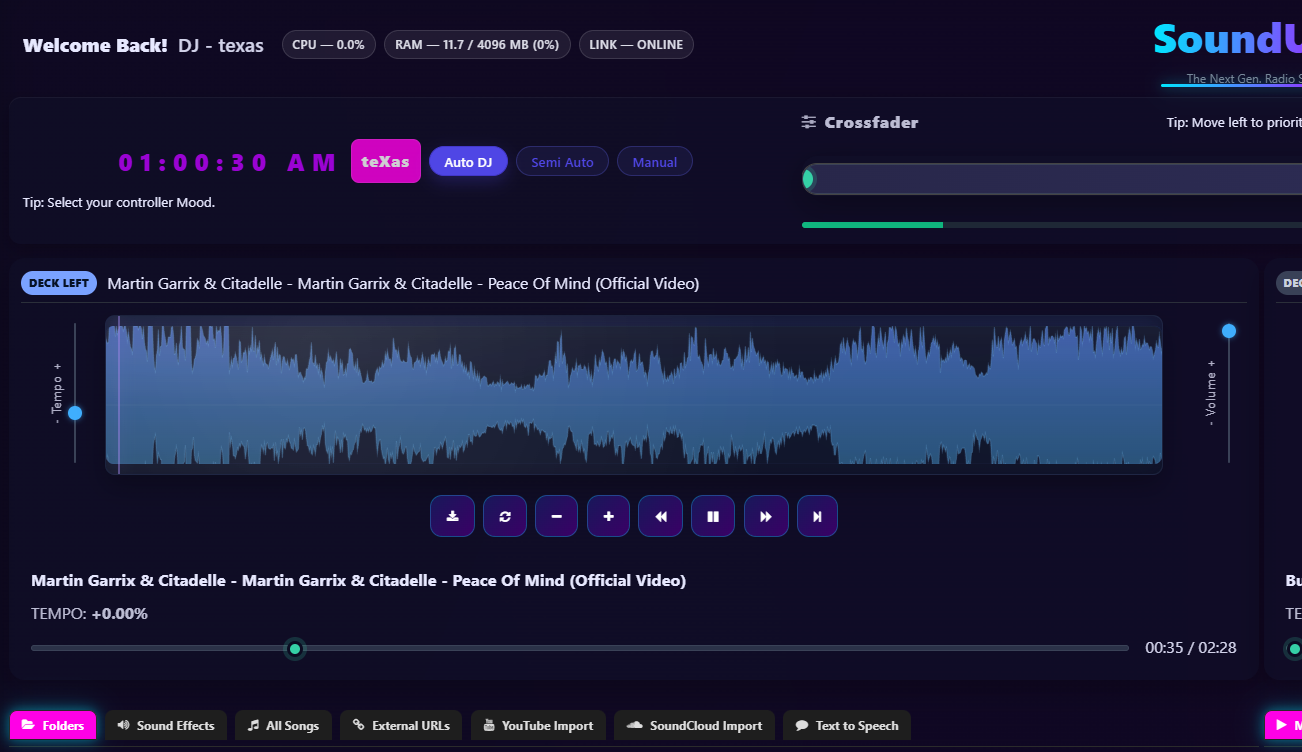Viewport: 1302px width, 752px height.
Task: Click the 00:35 / 02:28 time readout
Action: [x=1191, y=648]
